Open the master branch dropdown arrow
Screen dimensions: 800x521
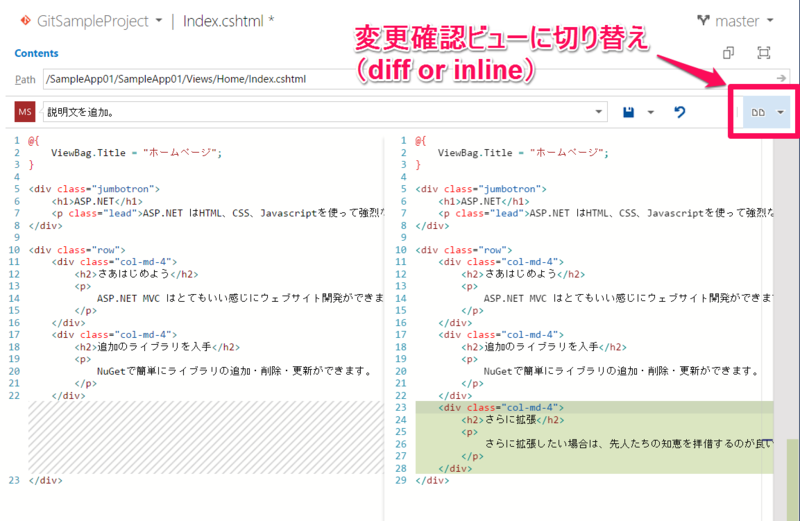tap(770, 21)
